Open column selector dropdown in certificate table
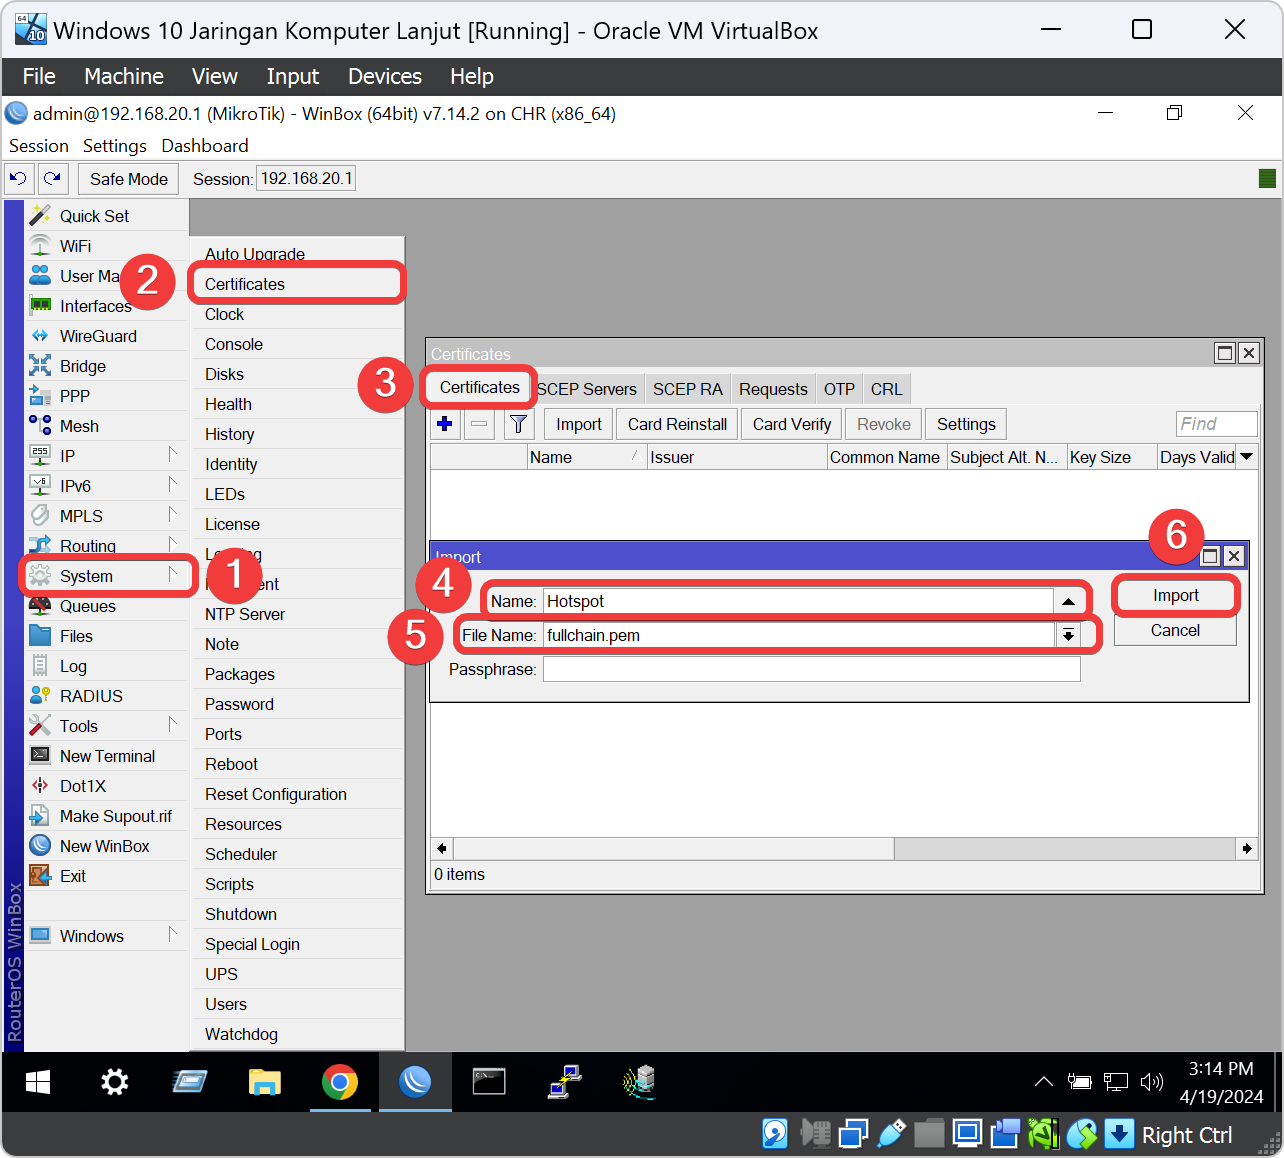 pyautogui.click(x=1247, y=457)
